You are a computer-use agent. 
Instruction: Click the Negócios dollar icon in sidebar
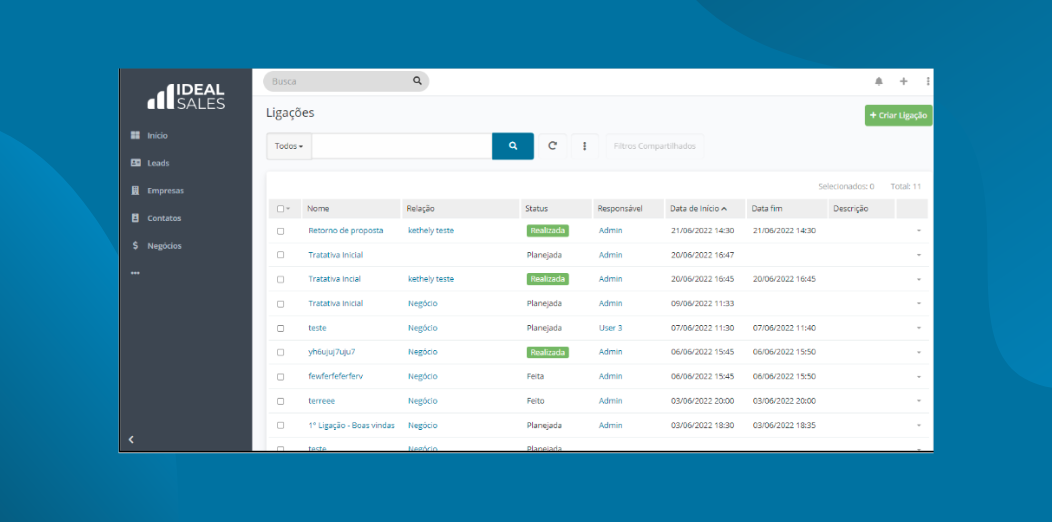click(x=135, y=246)
